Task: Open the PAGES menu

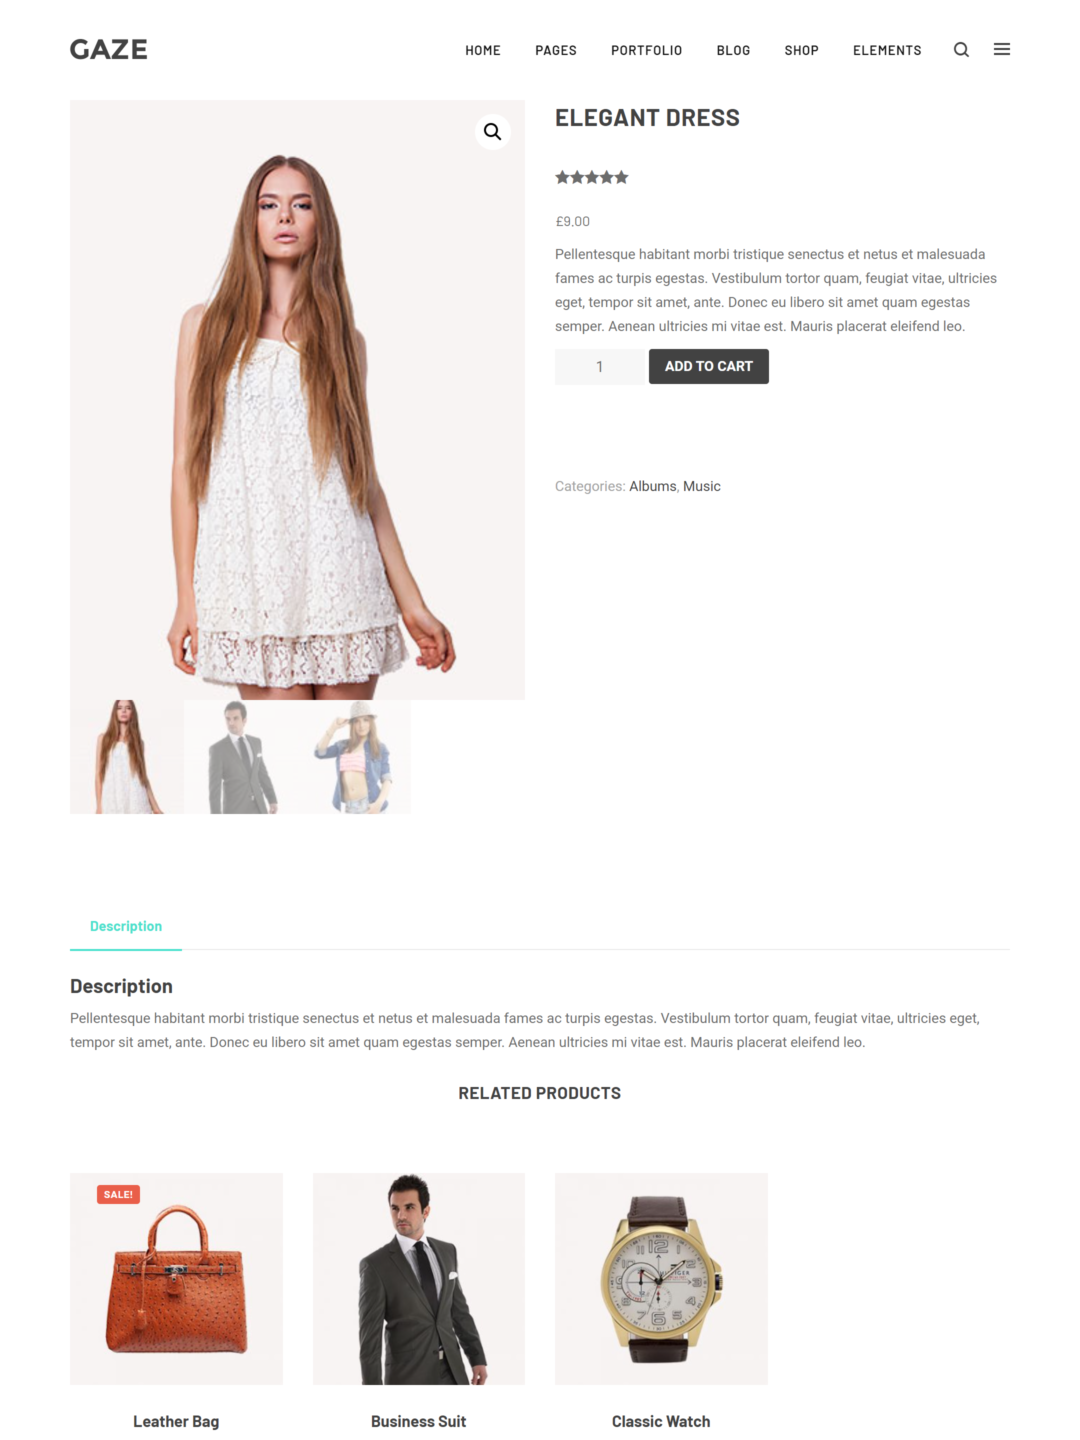Action: click(x=556, y=50)
